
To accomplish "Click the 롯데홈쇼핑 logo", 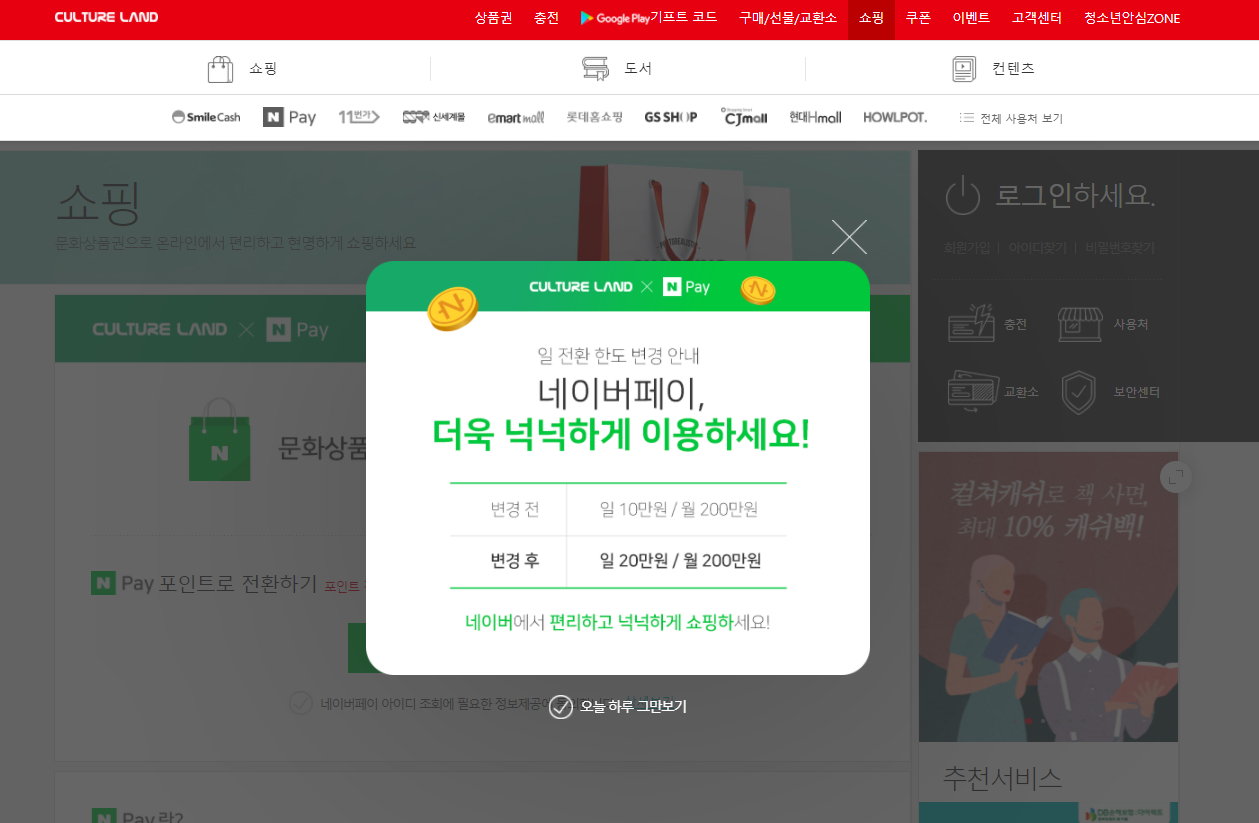I will (x=594, y=117).
